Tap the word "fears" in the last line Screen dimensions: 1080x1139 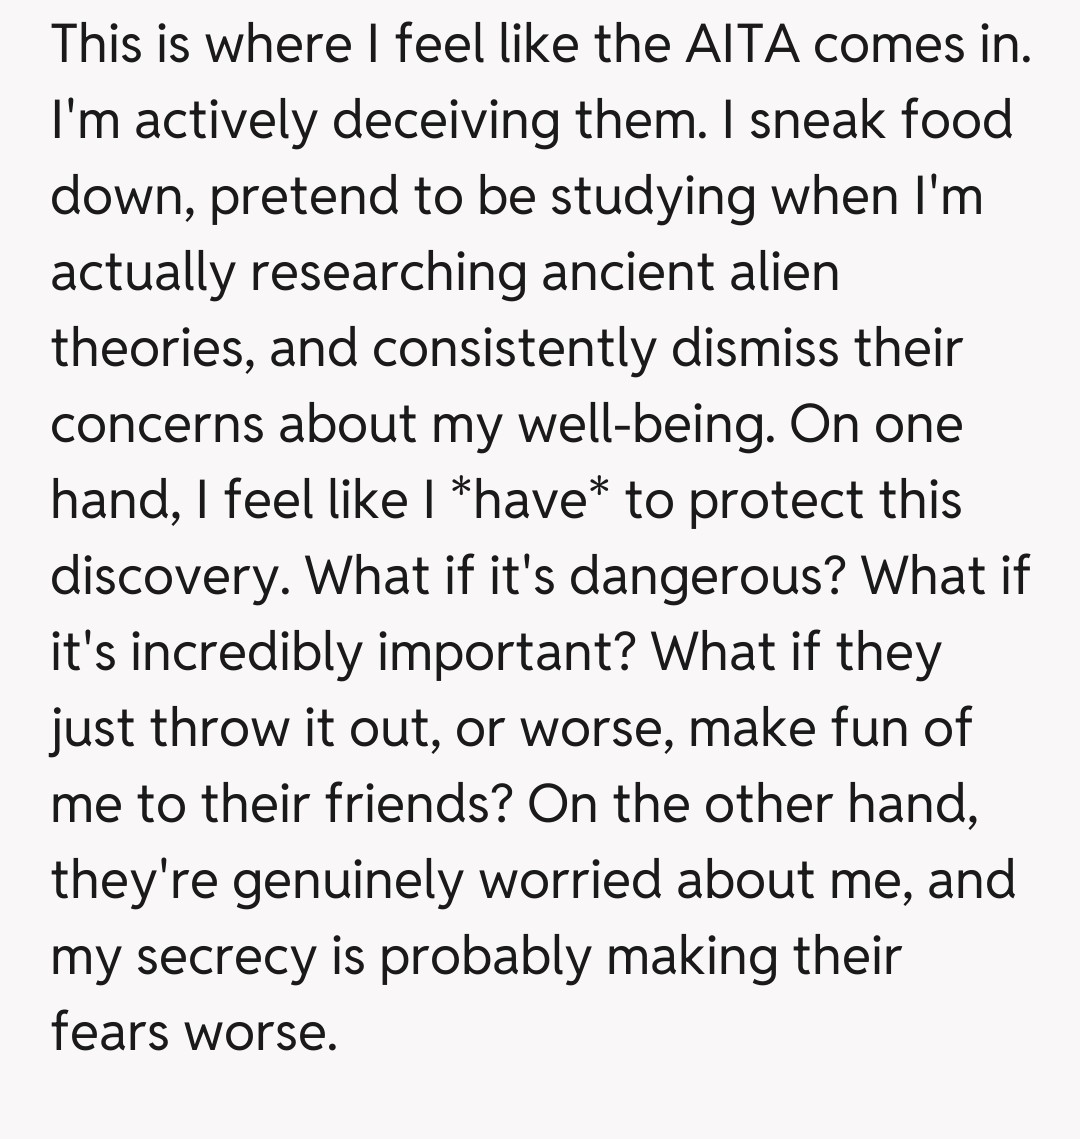pyautogui.click(x=107, y=1032)
